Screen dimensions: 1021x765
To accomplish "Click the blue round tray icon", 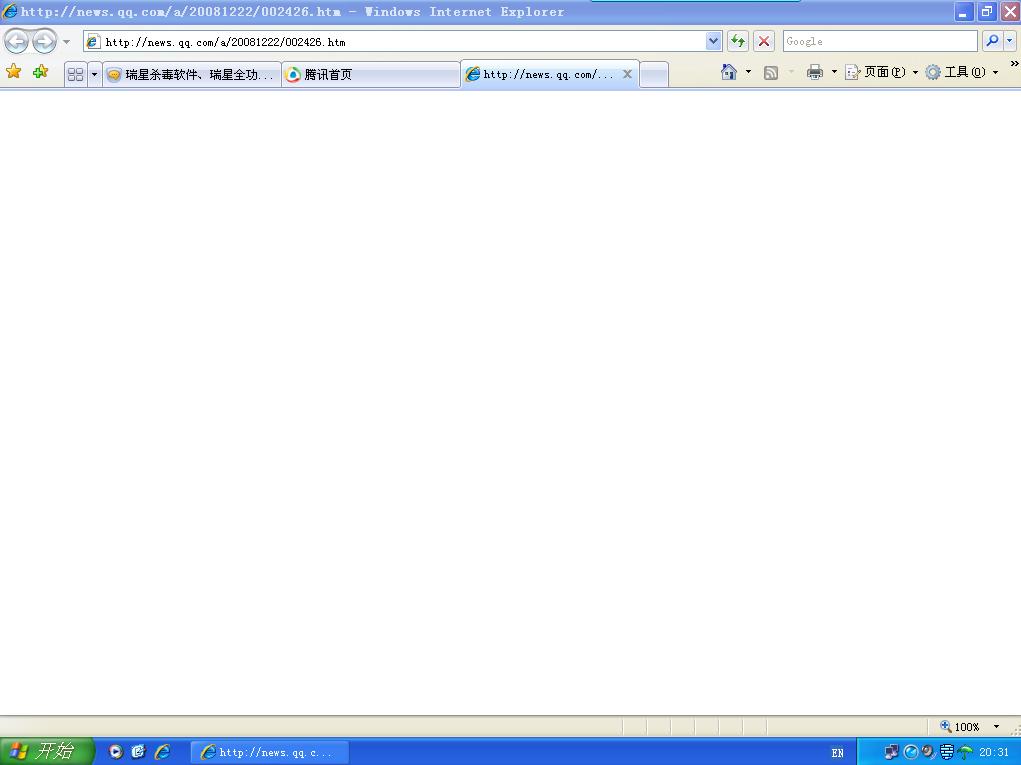I will click(911, 753).
